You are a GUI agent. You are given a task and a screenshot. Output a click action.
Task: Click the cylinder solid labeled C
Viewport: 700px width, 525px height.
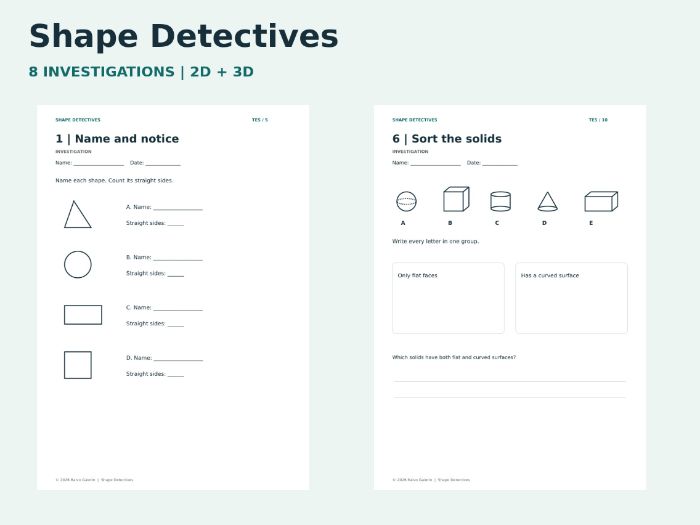(x=500, y=201)
